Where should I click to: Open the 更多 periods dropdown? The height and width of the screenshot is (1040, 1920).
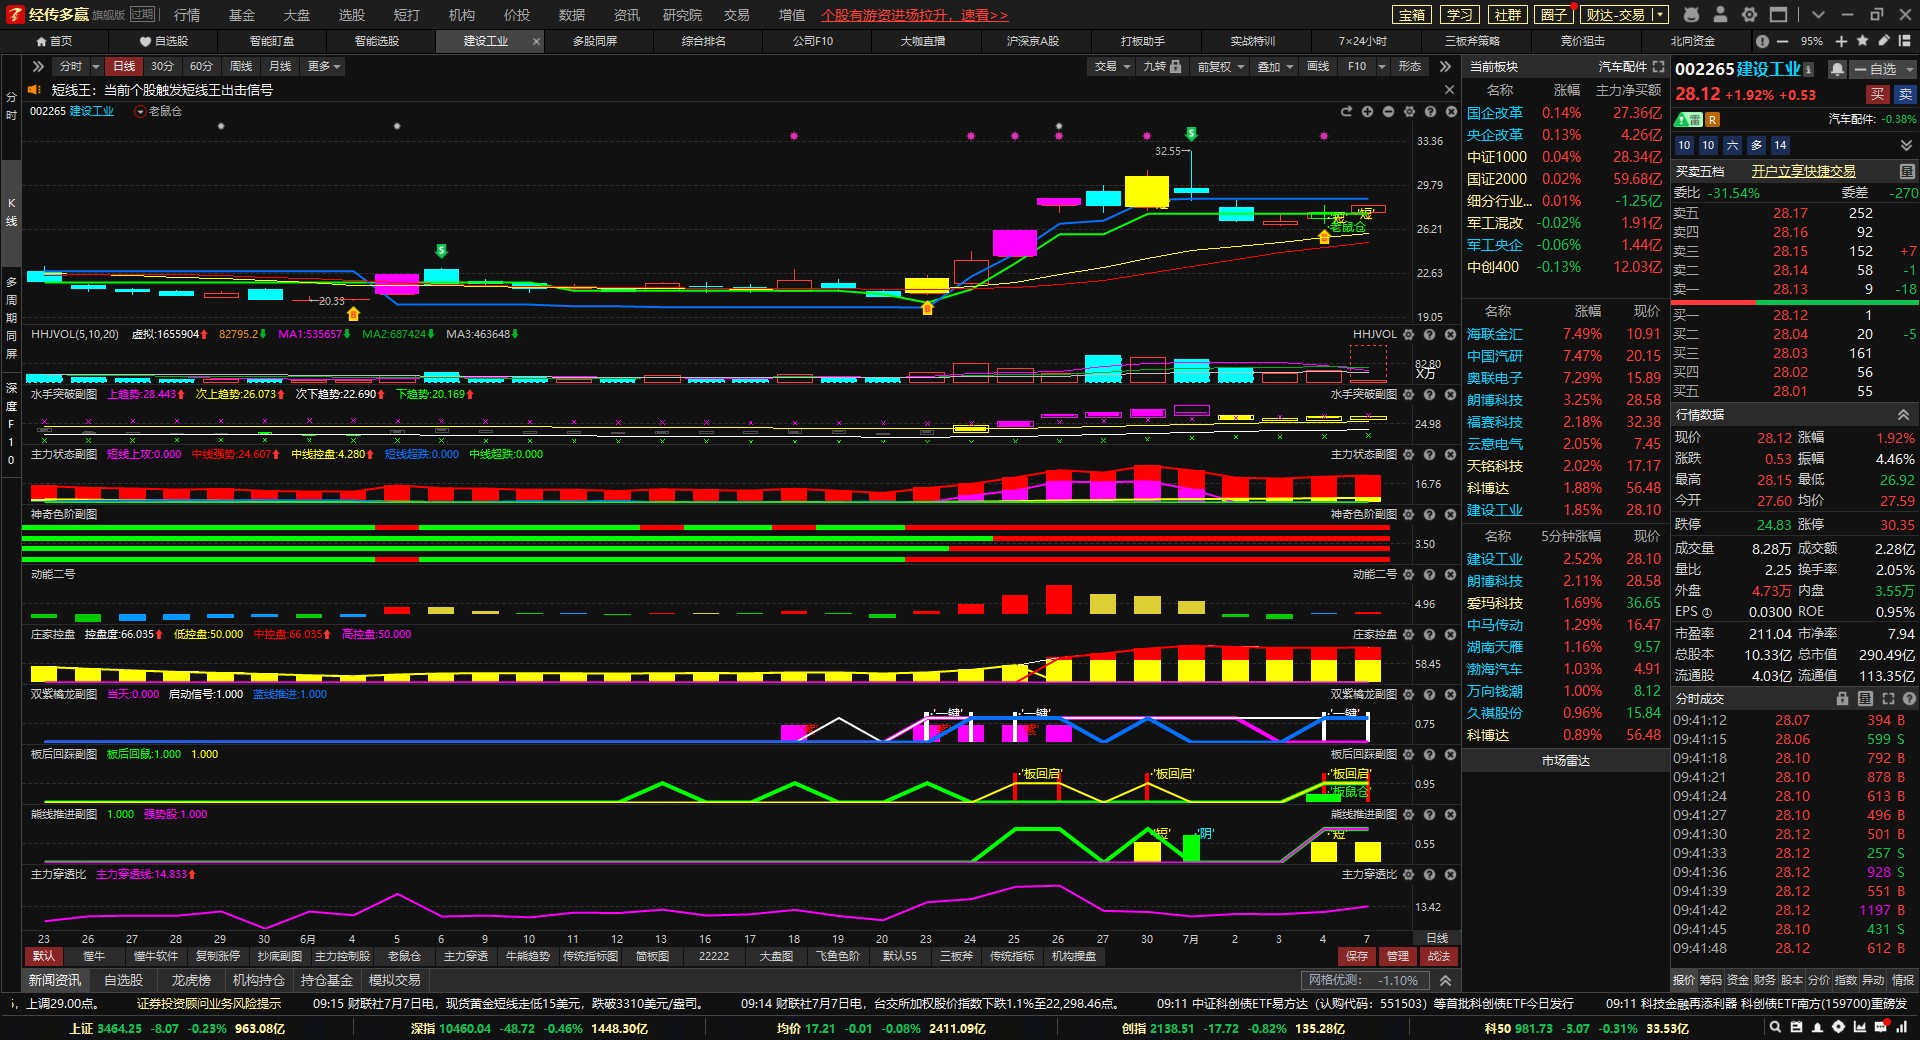(x=324, y=66)
